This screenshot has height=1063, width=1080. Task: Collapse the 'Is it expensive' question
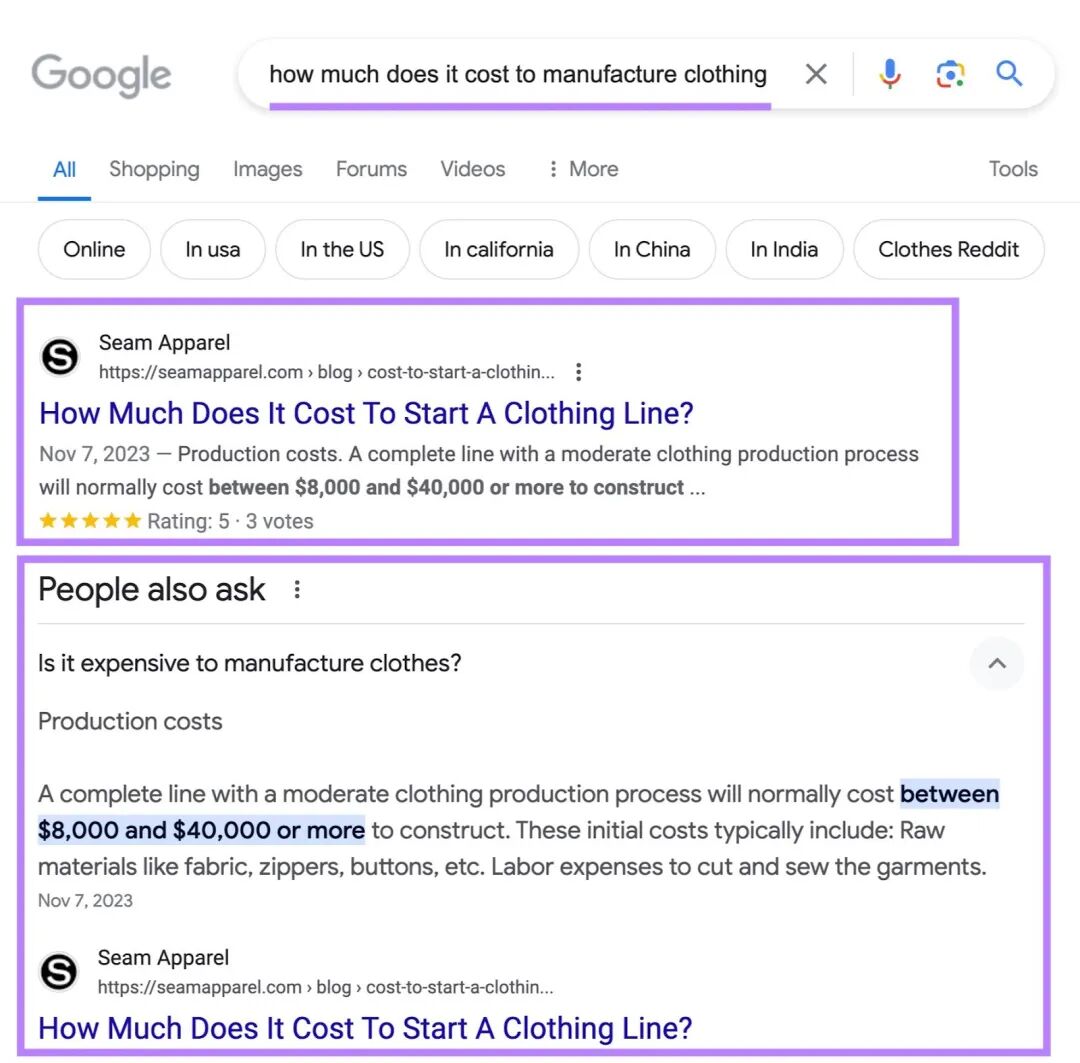[x=996, y=663]
